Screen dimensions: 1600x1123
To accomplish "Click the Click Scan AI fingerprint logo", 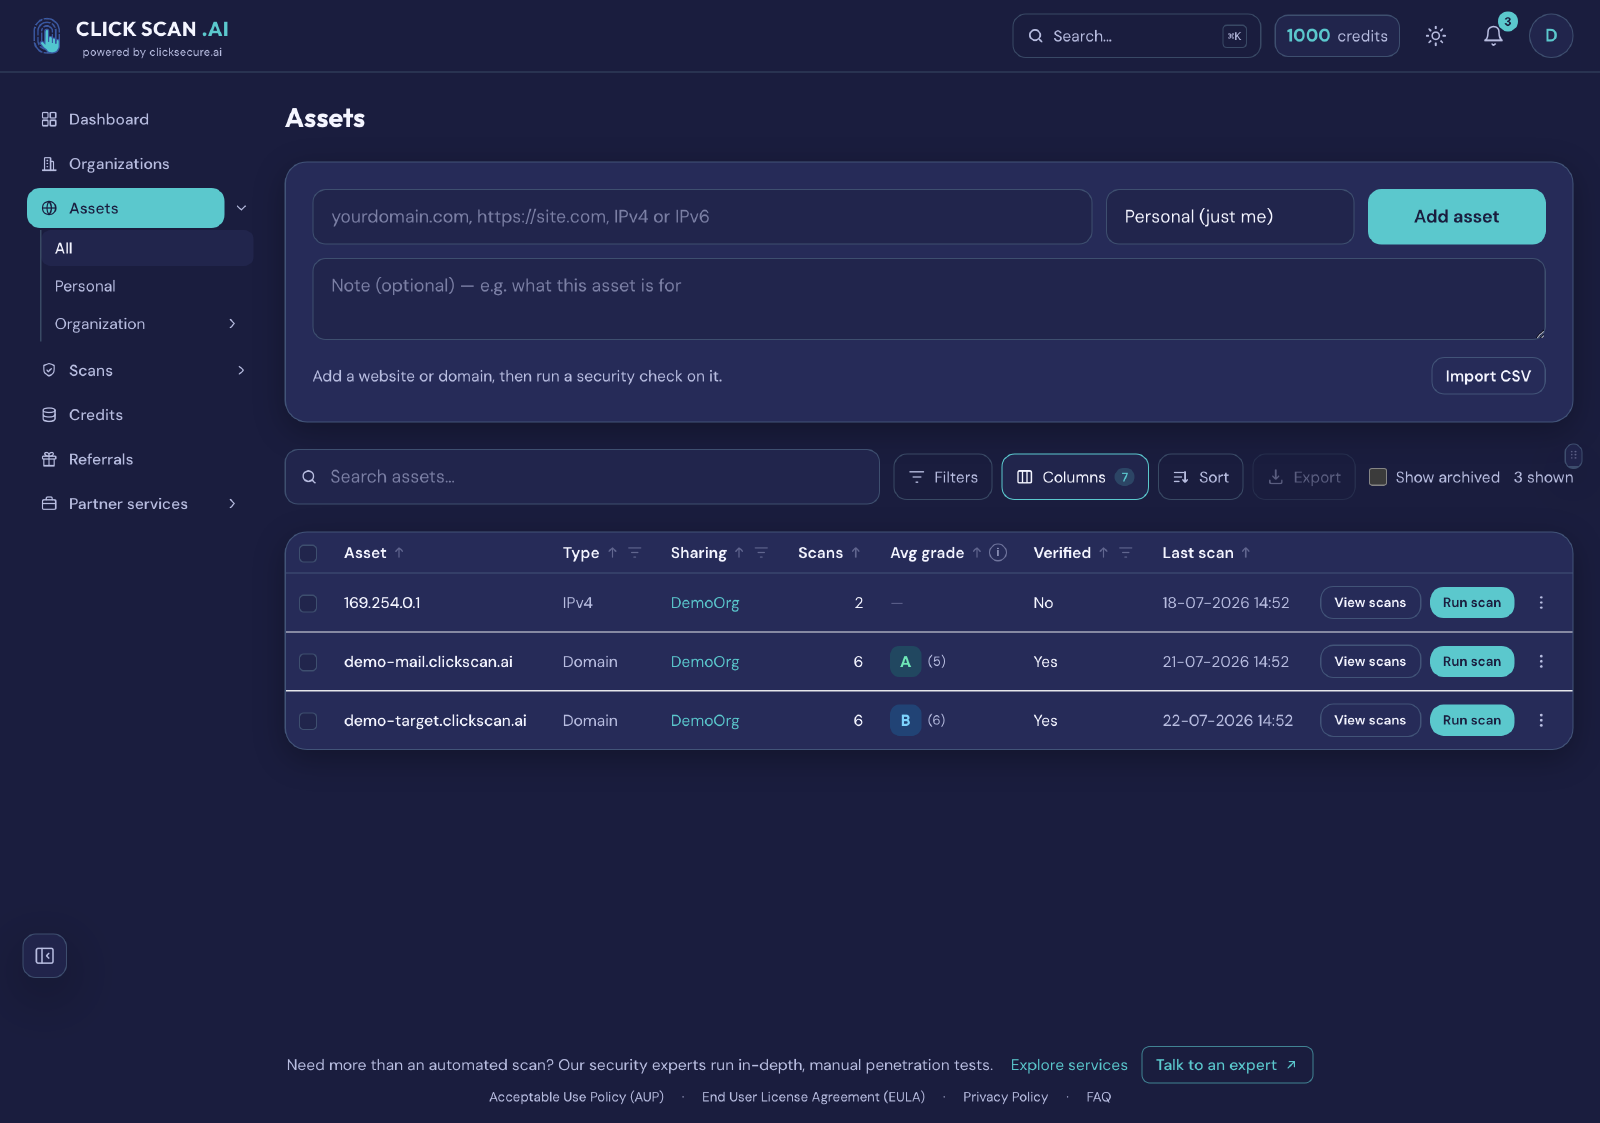I will click(47, 36).
